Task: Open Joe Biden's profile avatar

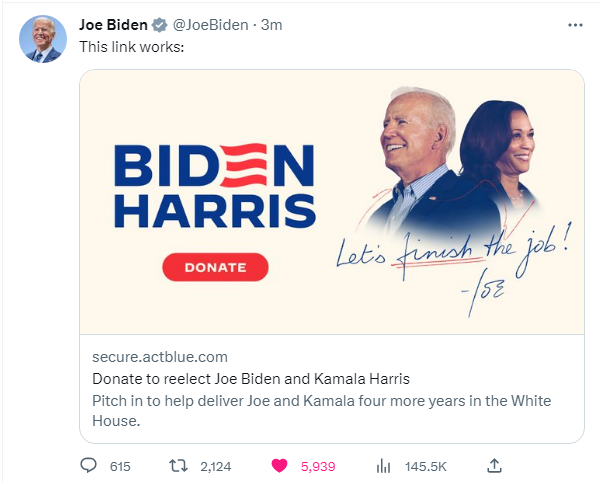Action: pos(43,39)
